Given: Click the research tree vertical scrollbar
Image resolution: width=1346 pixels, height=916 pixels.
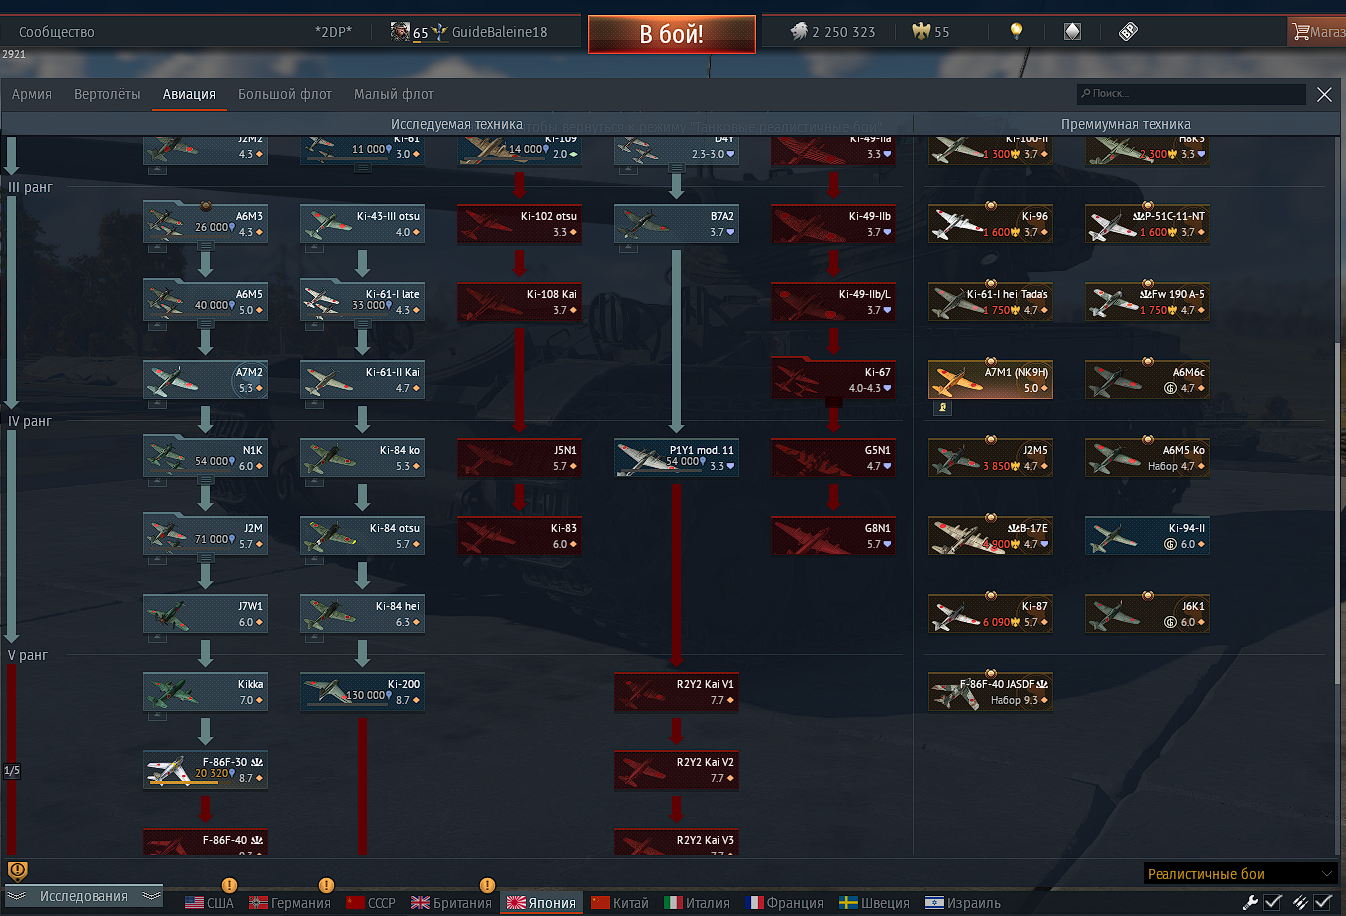Looking at the screenshot, I should [1337, 514].
